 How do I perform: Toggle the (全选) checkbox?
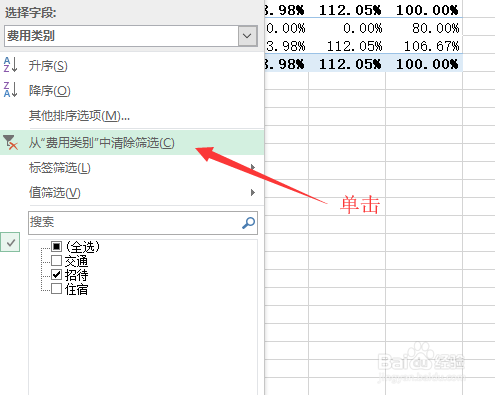[57, 246]
